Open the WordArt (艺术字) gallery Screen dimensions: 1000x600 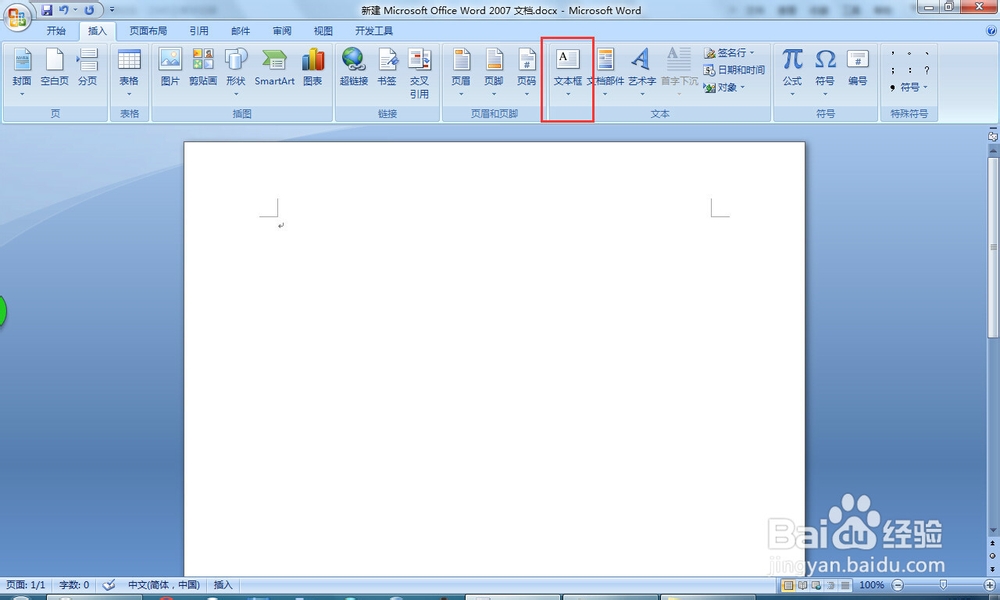pyautogui.click(x=642, y=71)
